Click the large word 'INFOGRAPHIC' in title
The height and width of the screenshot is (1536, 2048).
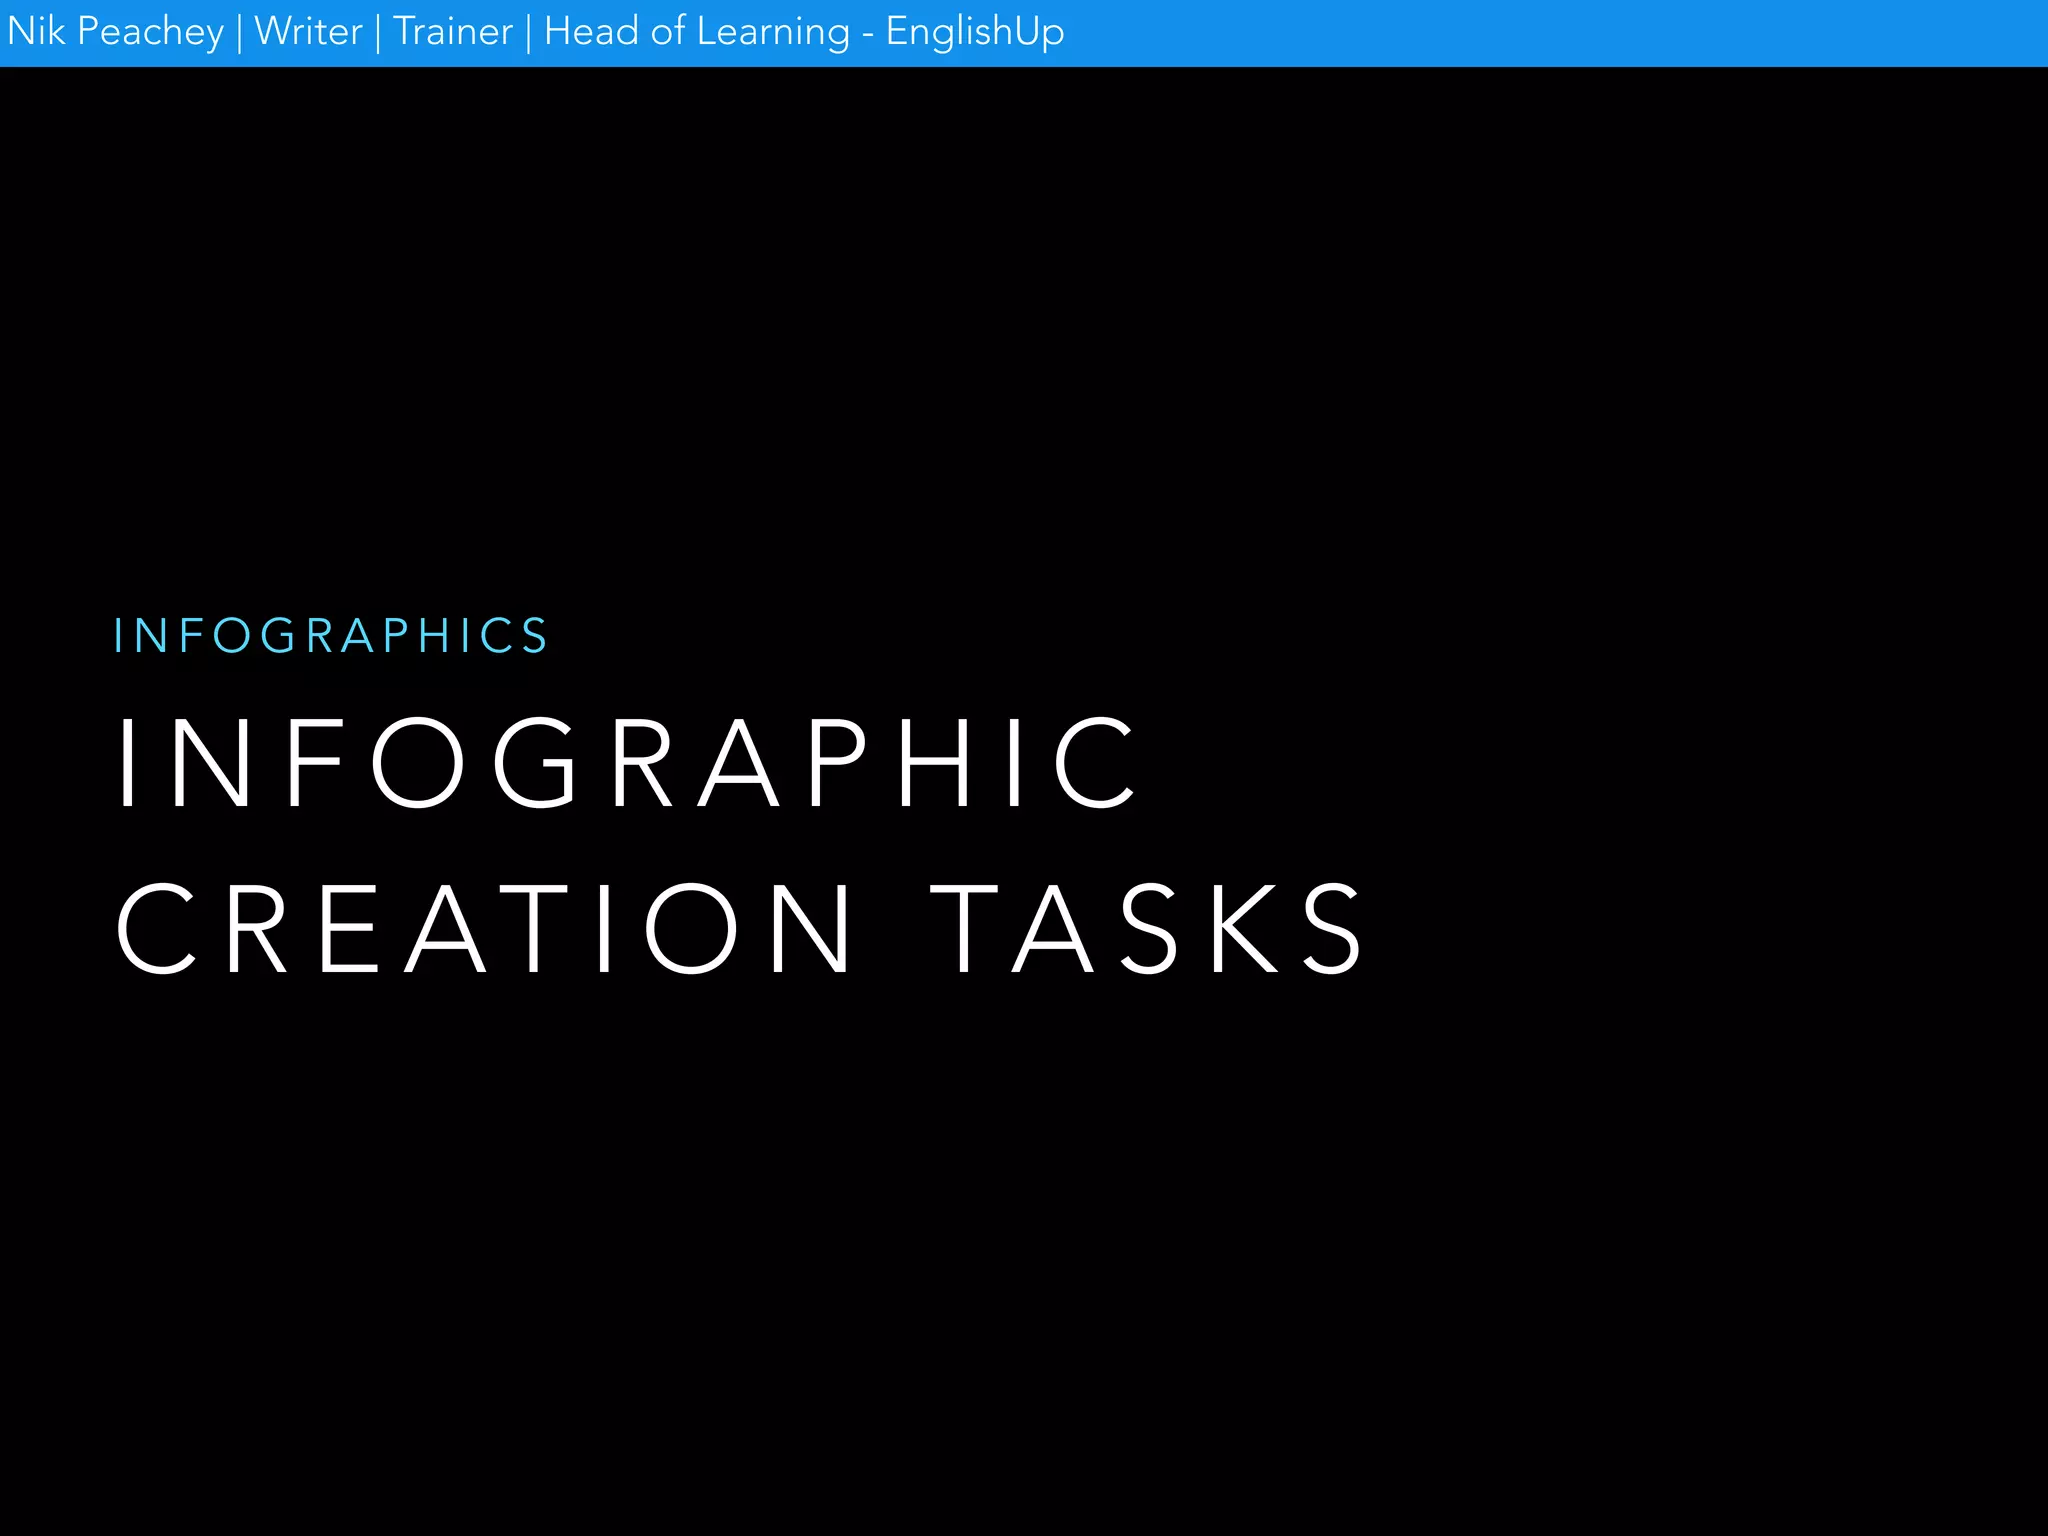628,763
